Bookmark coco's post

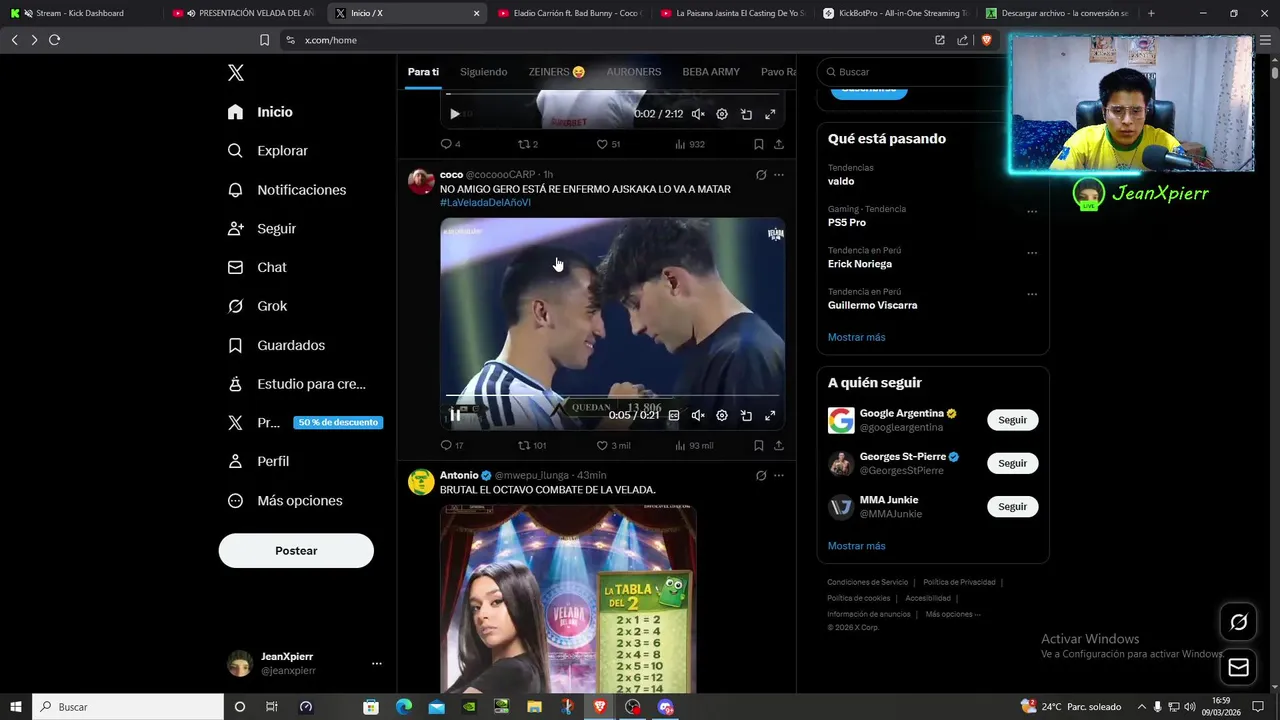(759, 445)
